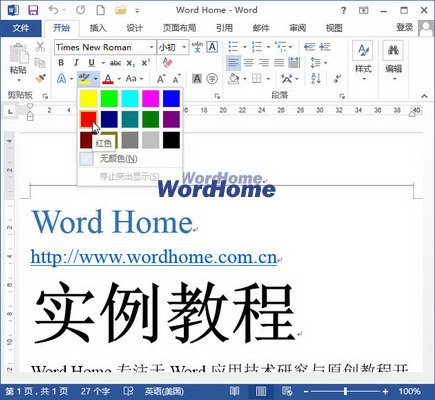Apply distributed alignment
The image size is (435, 400).
294,63
